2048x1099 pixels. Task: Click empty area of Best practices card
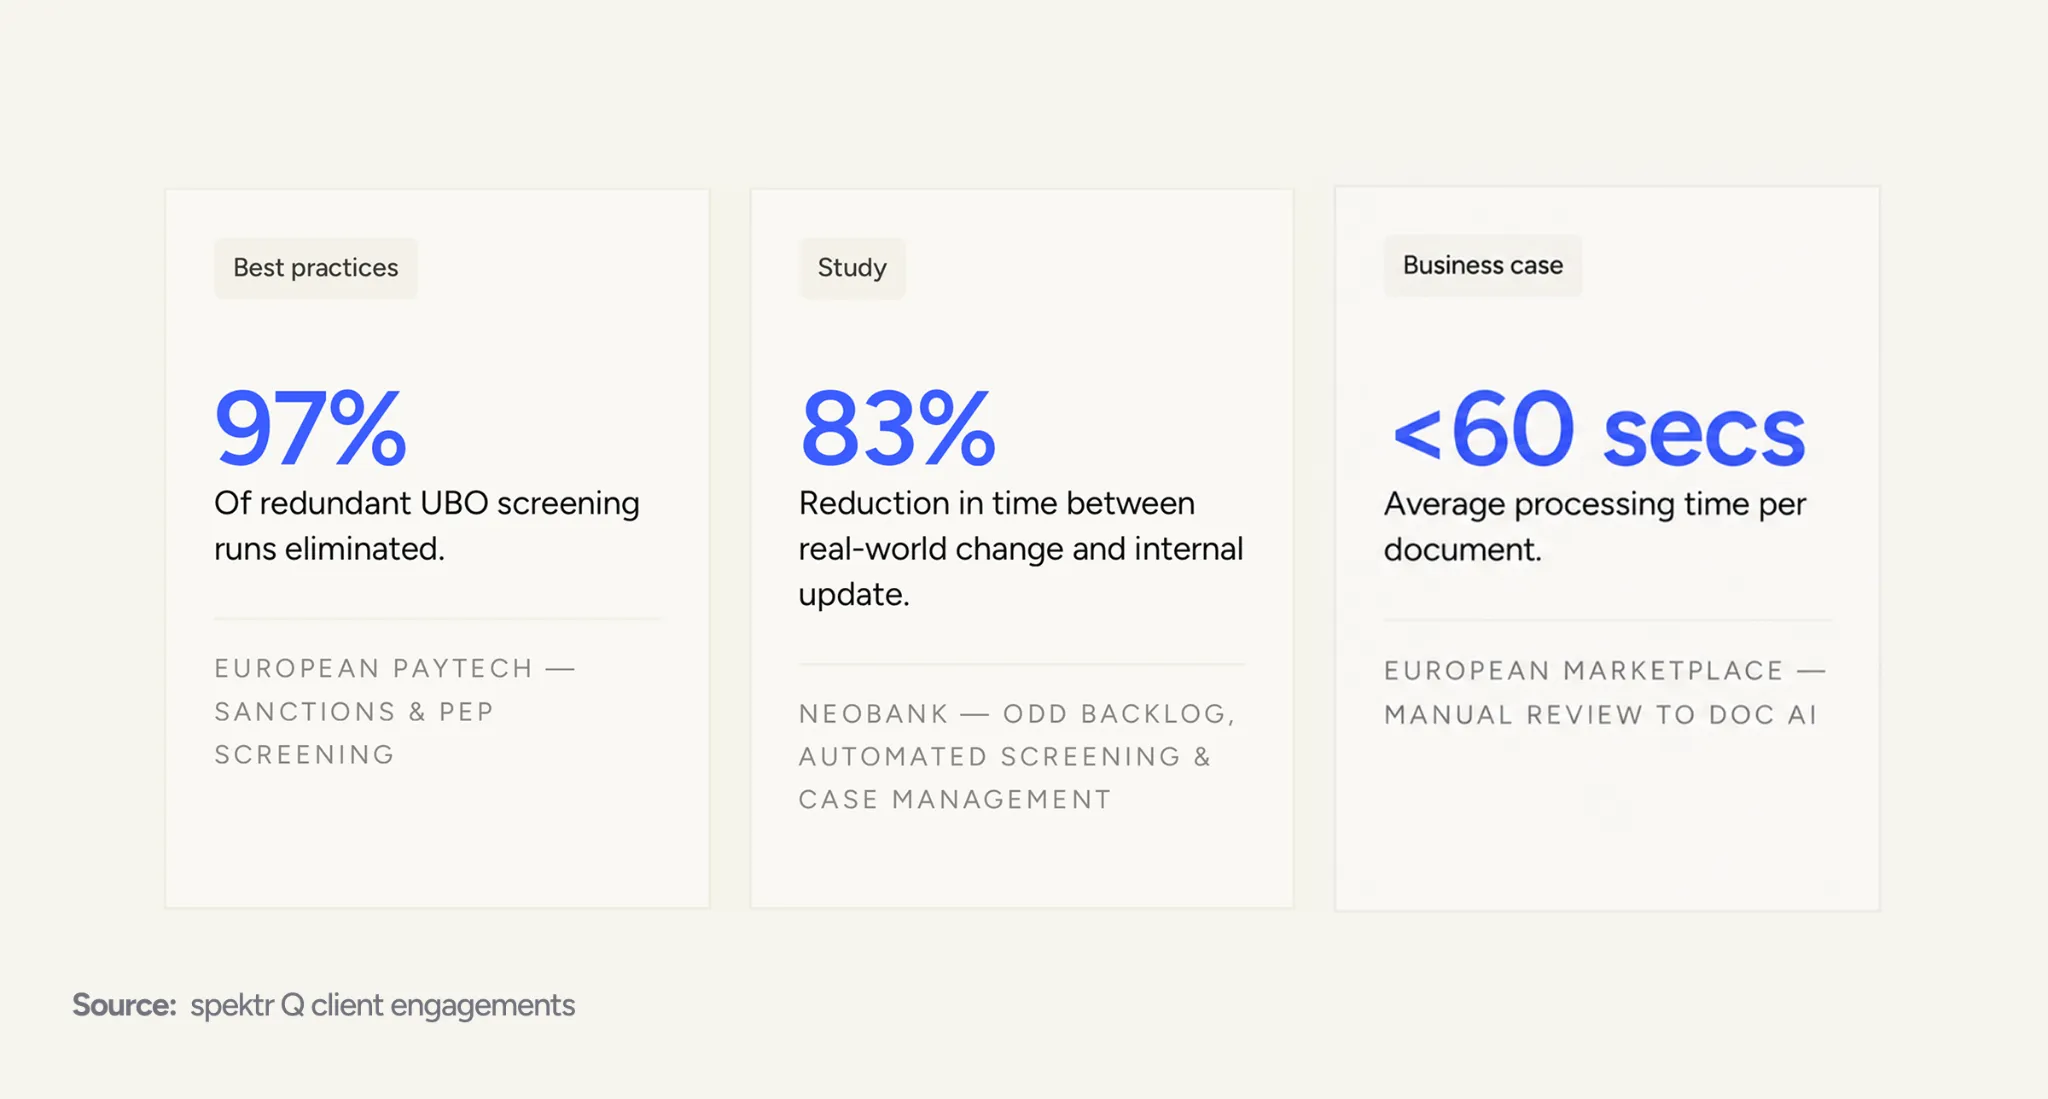pos(437,840)
